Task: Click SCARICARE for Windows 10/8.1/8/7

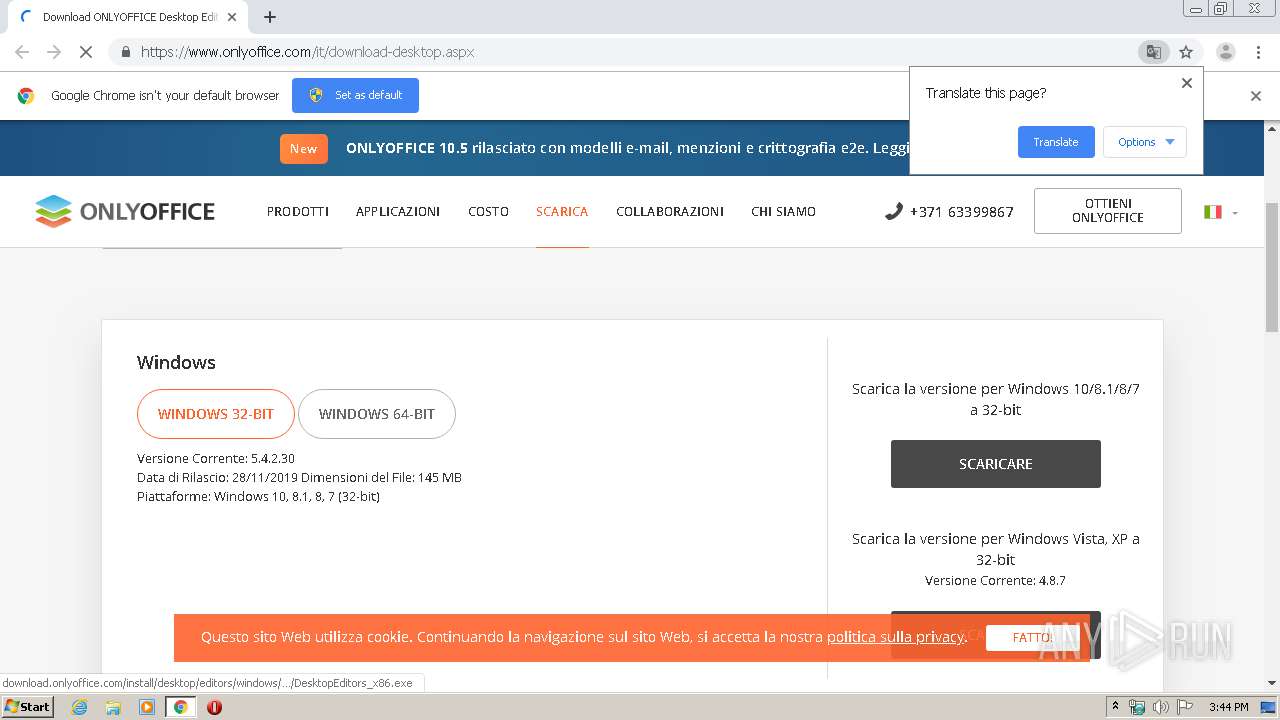Action: click(996, 464)
